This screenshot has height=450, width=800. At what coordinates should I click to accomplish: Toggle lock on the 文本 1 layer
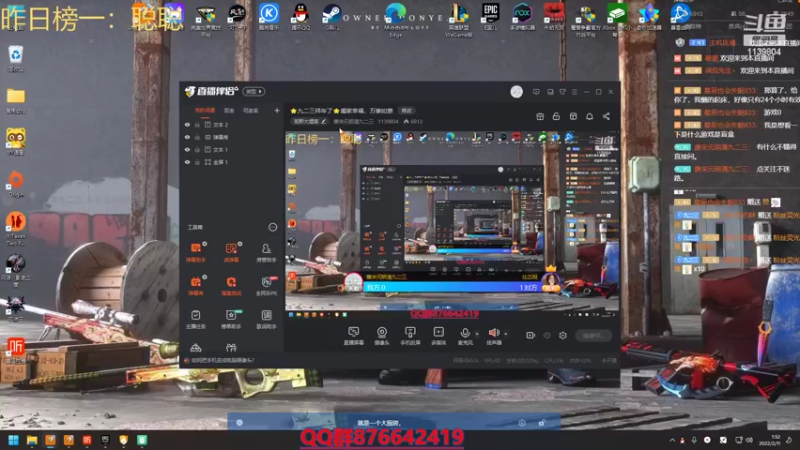[x=197, y=149]
